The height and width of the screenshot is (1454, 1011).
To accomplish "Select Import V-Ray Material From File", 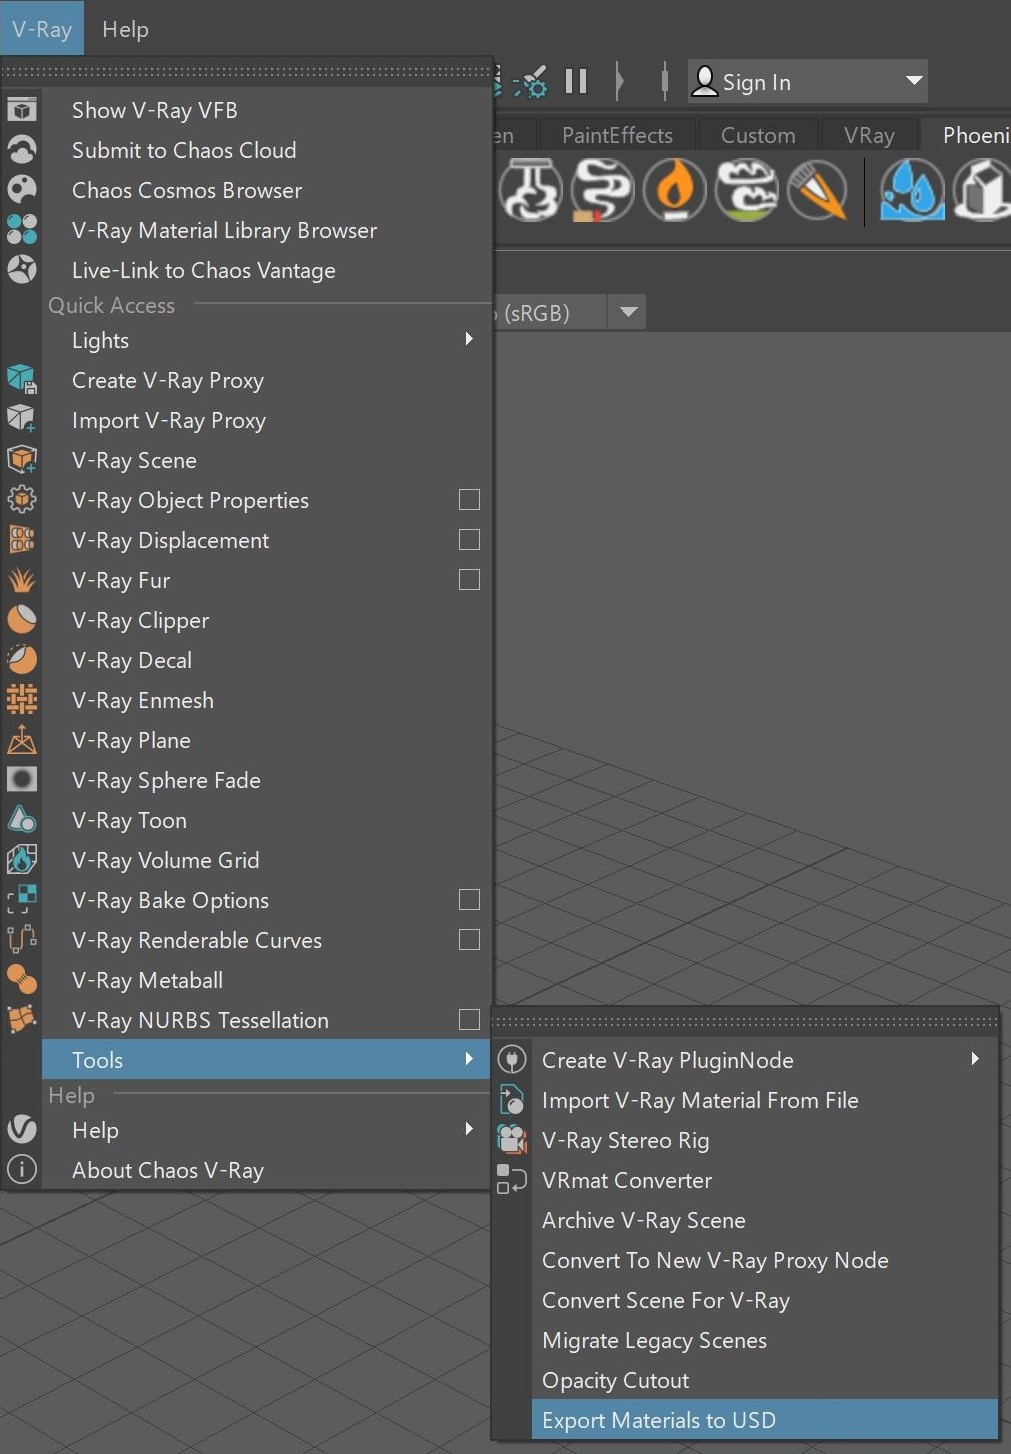I will 765,1099.
